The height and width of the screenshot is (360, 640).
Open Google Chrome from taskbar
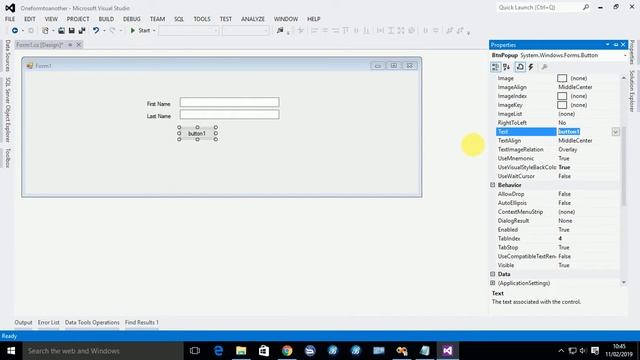(287, 351)
